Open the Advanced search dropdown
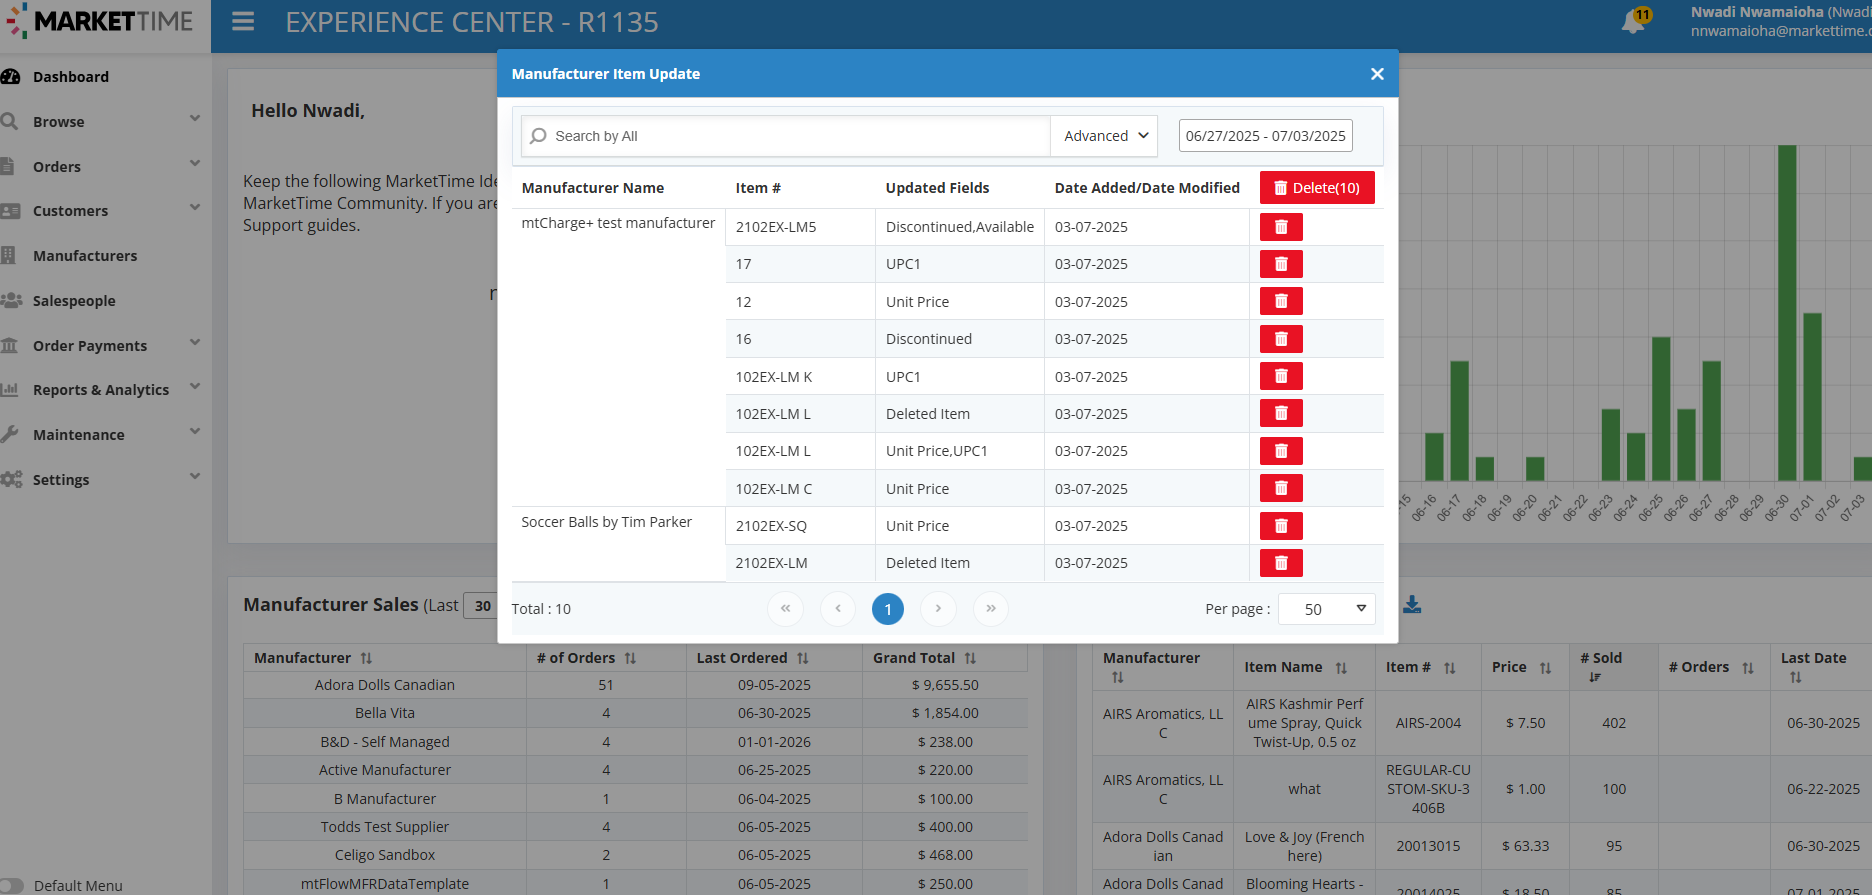The height and width of the screenshot is (895, 1872). 1104,136
